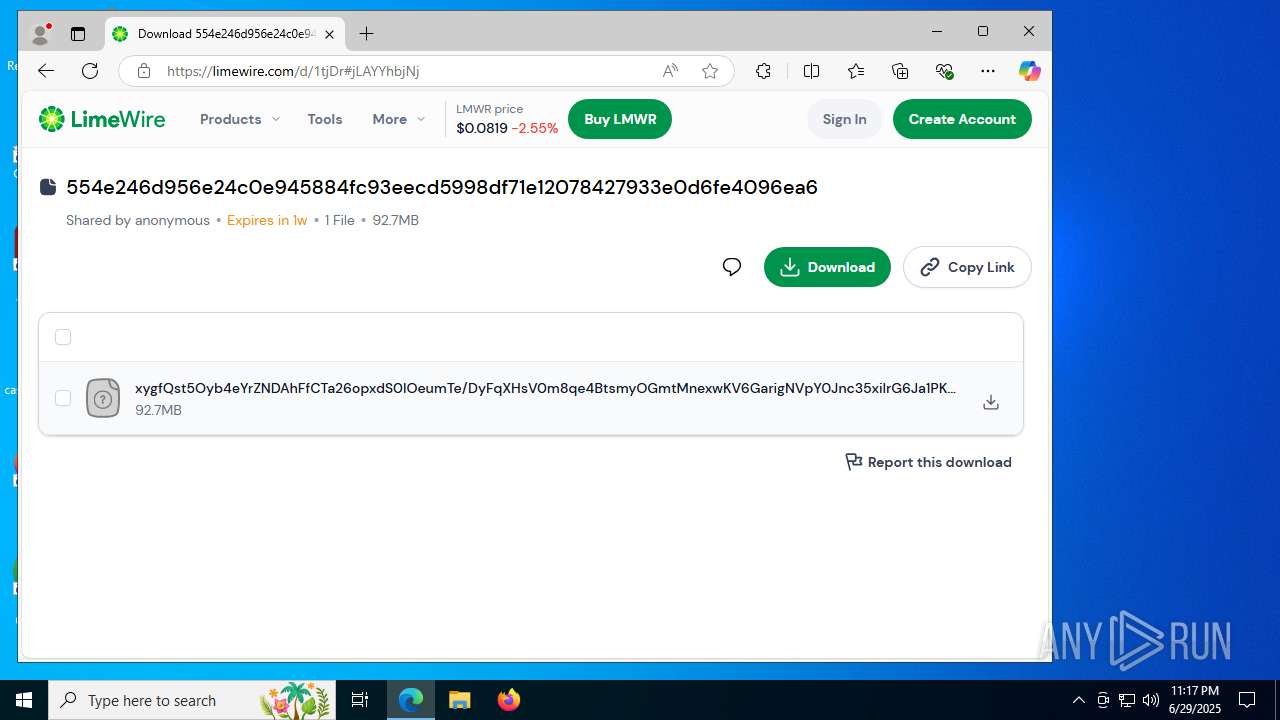The width and height of the screenshot is (1280, 720).
Task: Close the Download 554e246d browser tab
Action: [x=329, y=34]
